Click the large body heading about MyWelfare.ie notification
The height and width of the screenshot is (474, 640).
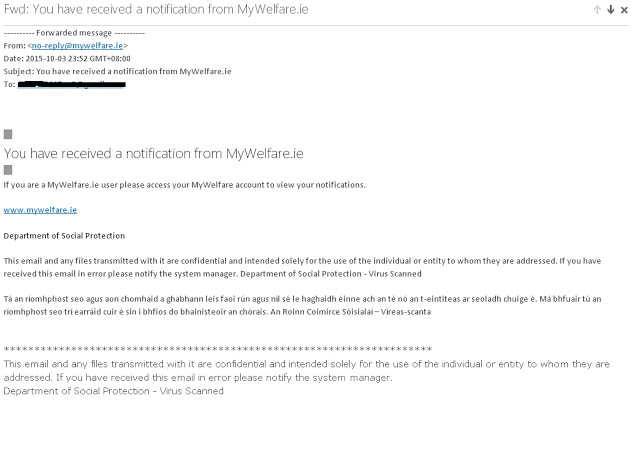click(x=153, y=152)
